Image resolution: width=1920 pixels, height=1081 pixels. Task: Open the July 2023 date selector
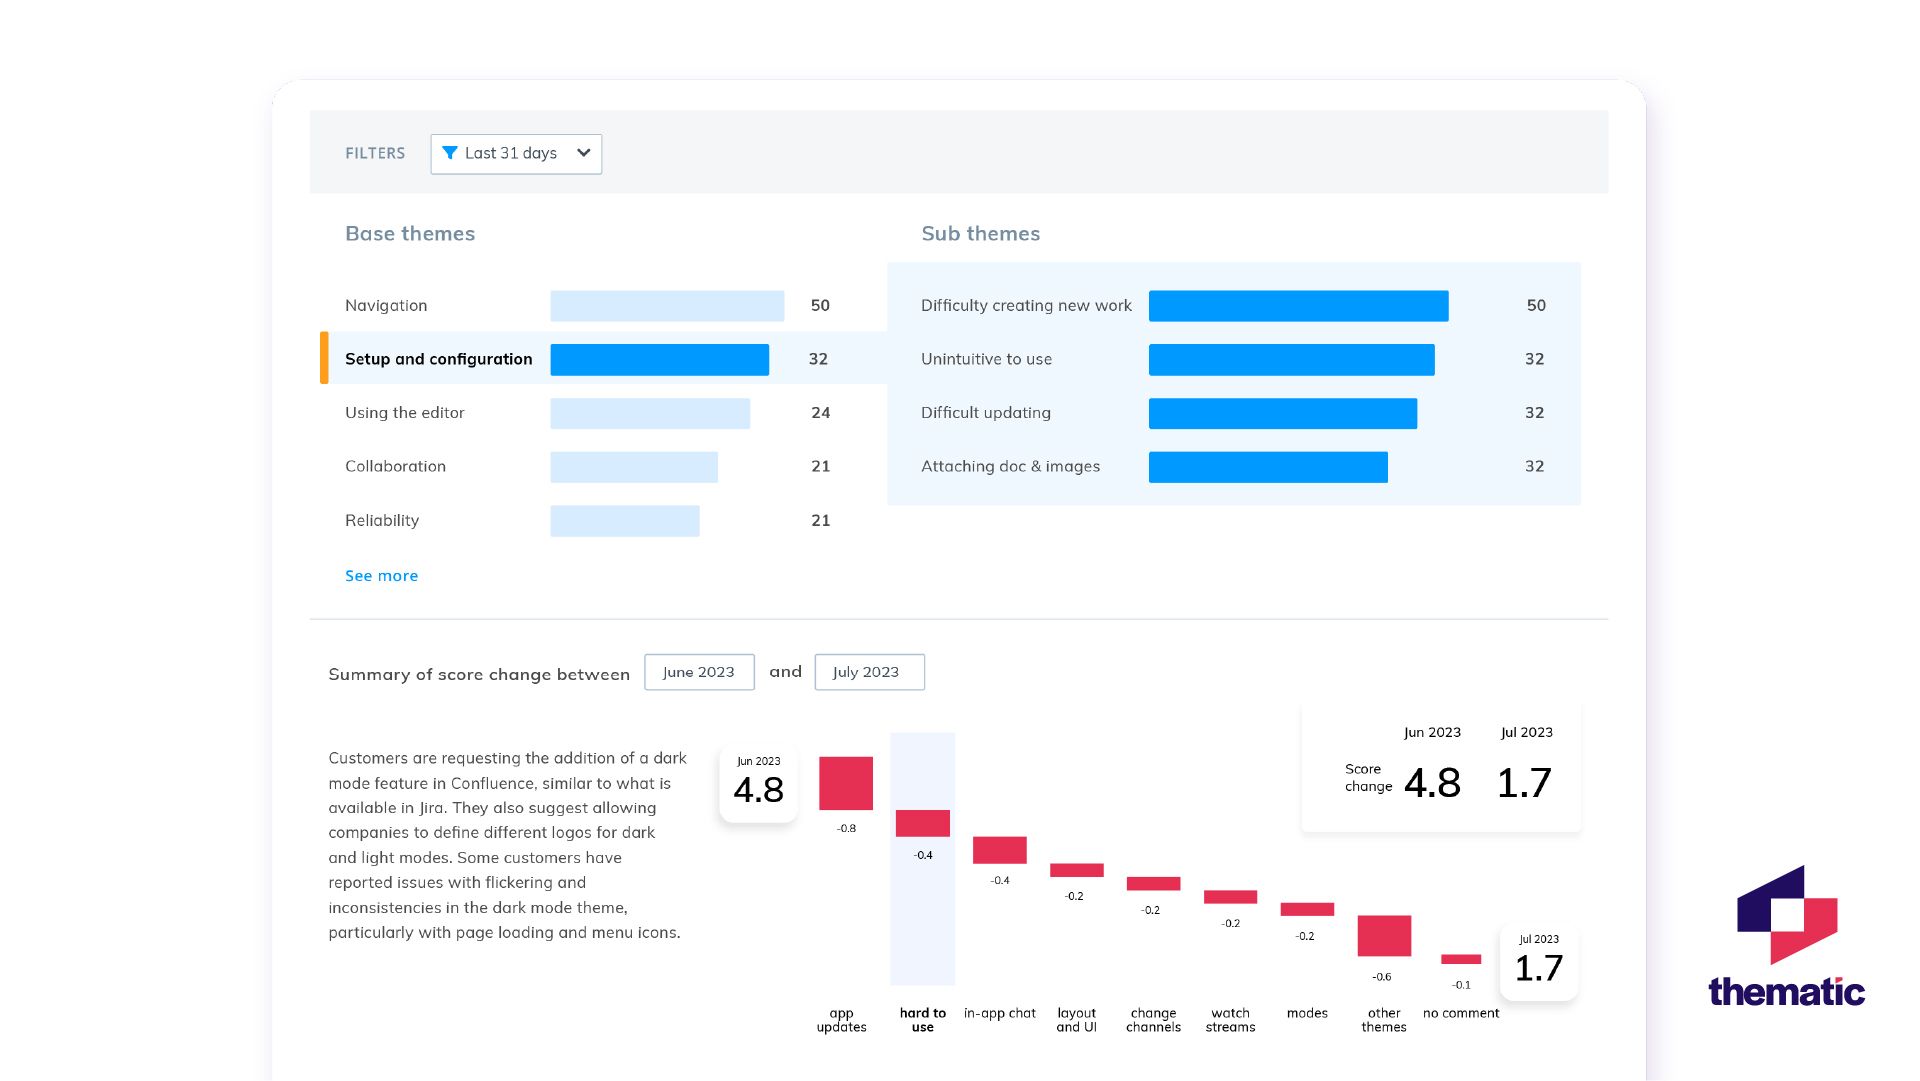869,673
